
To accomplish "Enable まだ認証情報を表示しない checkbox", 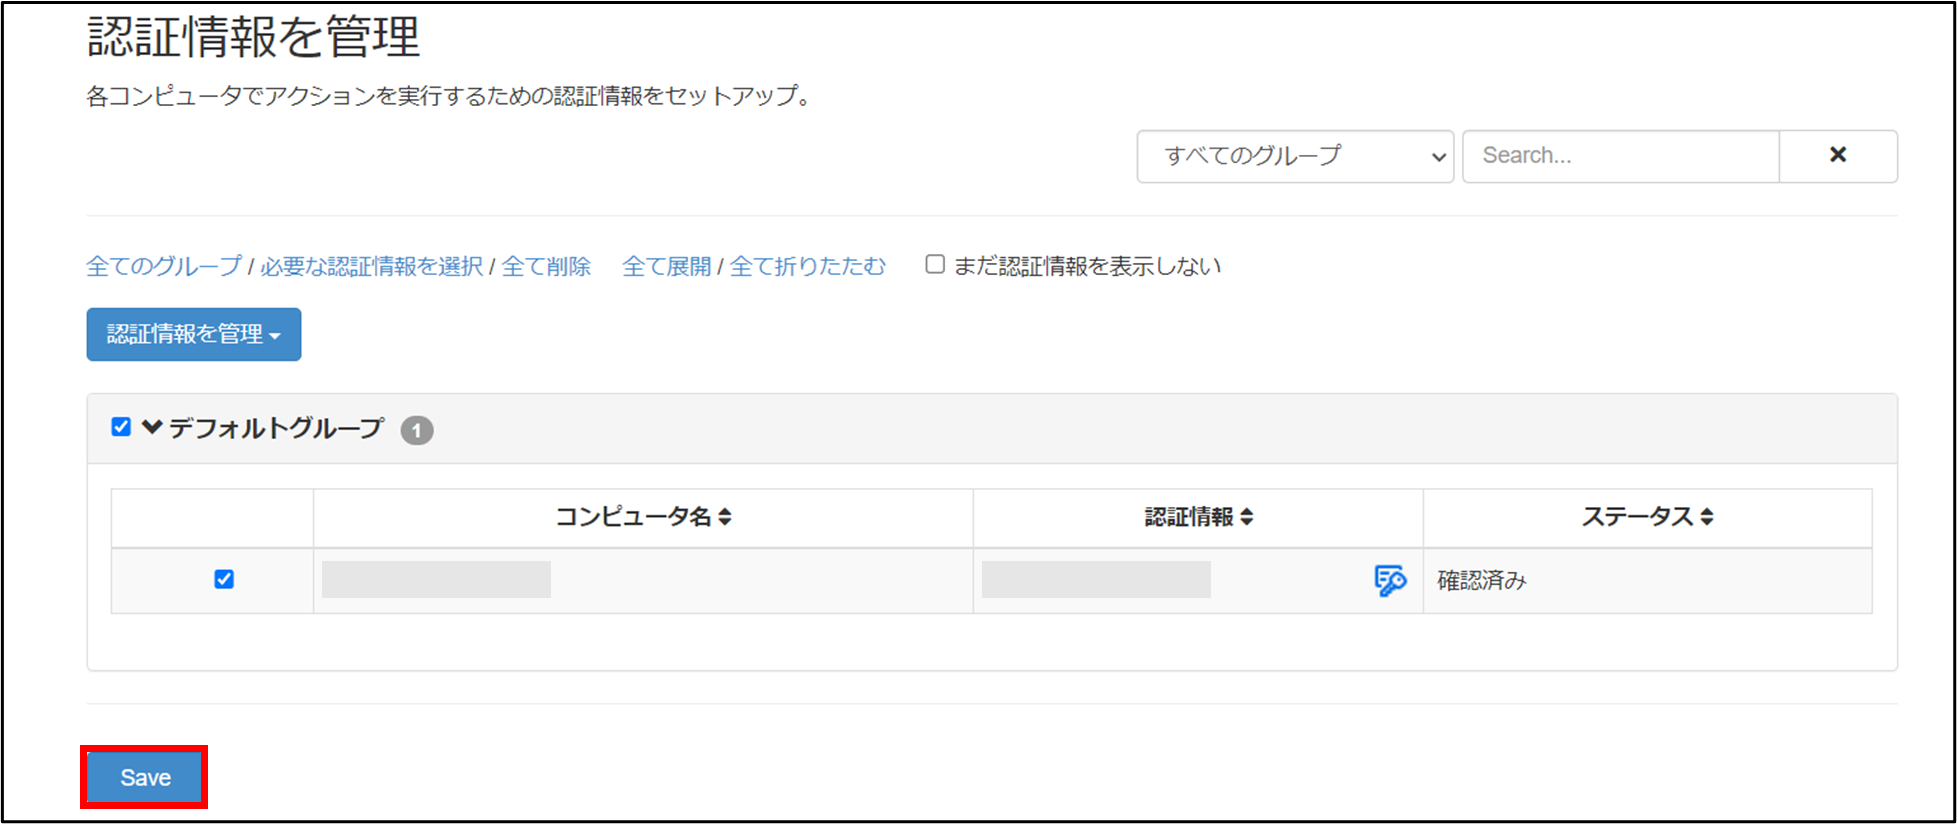I will click(935, 264).
